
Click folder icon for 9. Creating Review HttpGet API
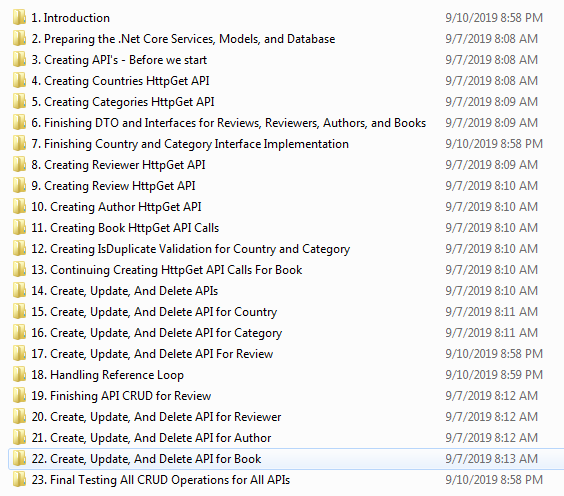tap(19, 185)
